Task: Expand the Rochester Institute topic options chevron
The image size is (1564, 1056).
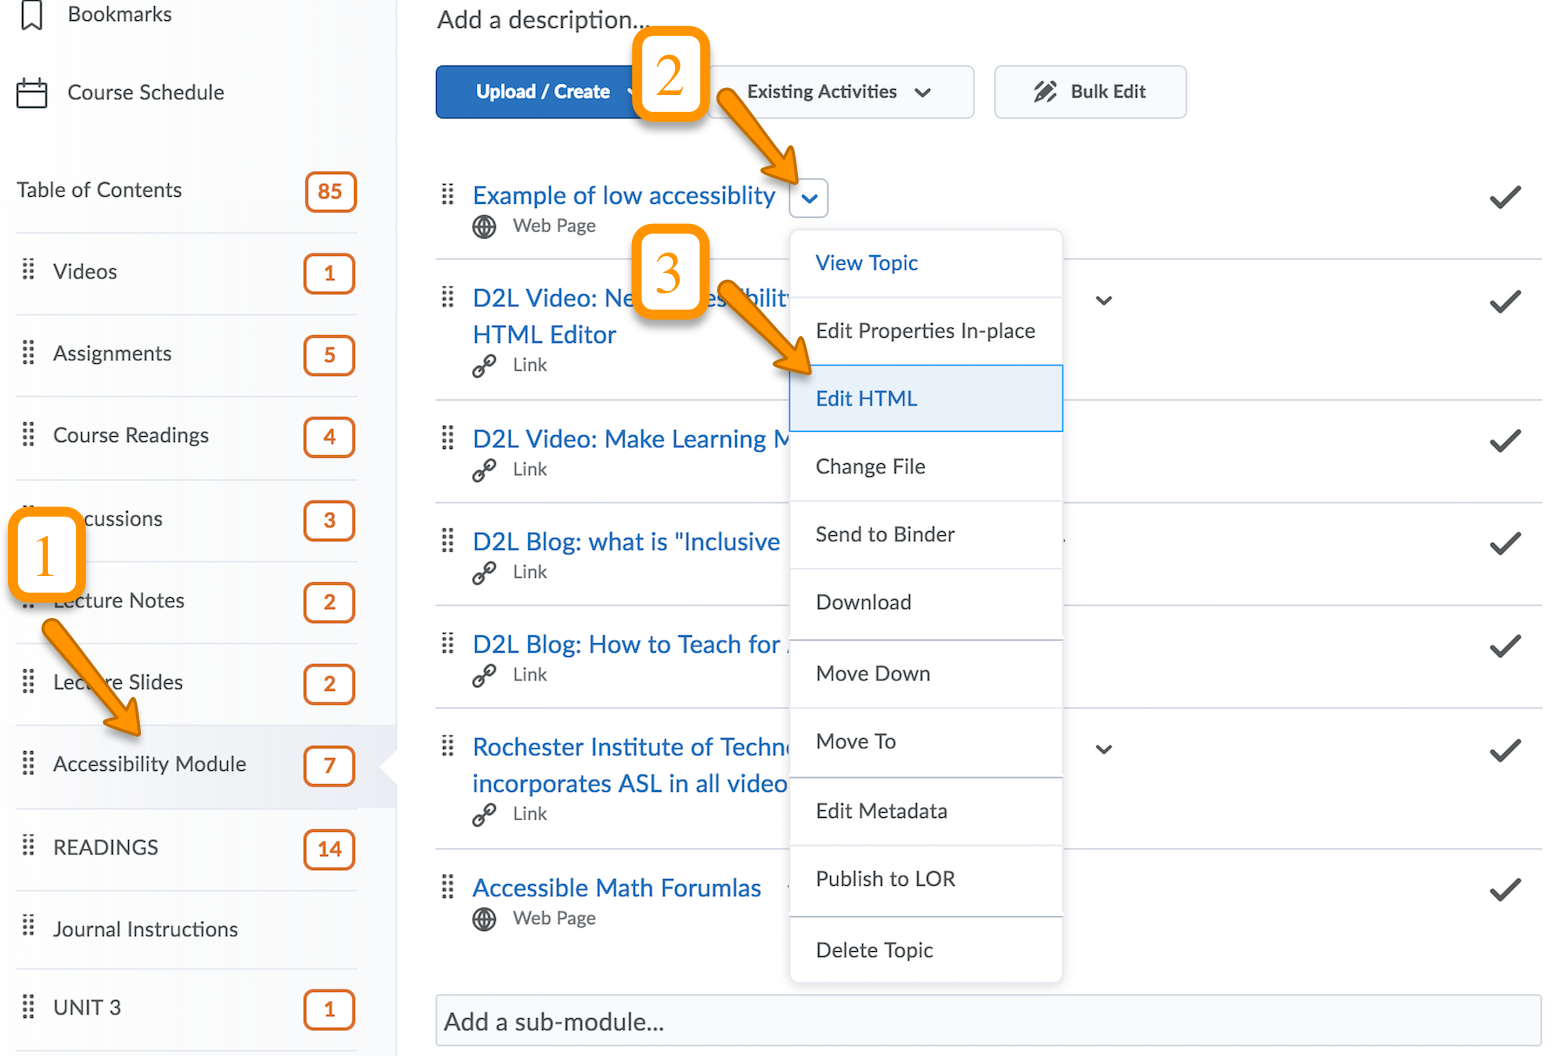Action: (1104, 749)
